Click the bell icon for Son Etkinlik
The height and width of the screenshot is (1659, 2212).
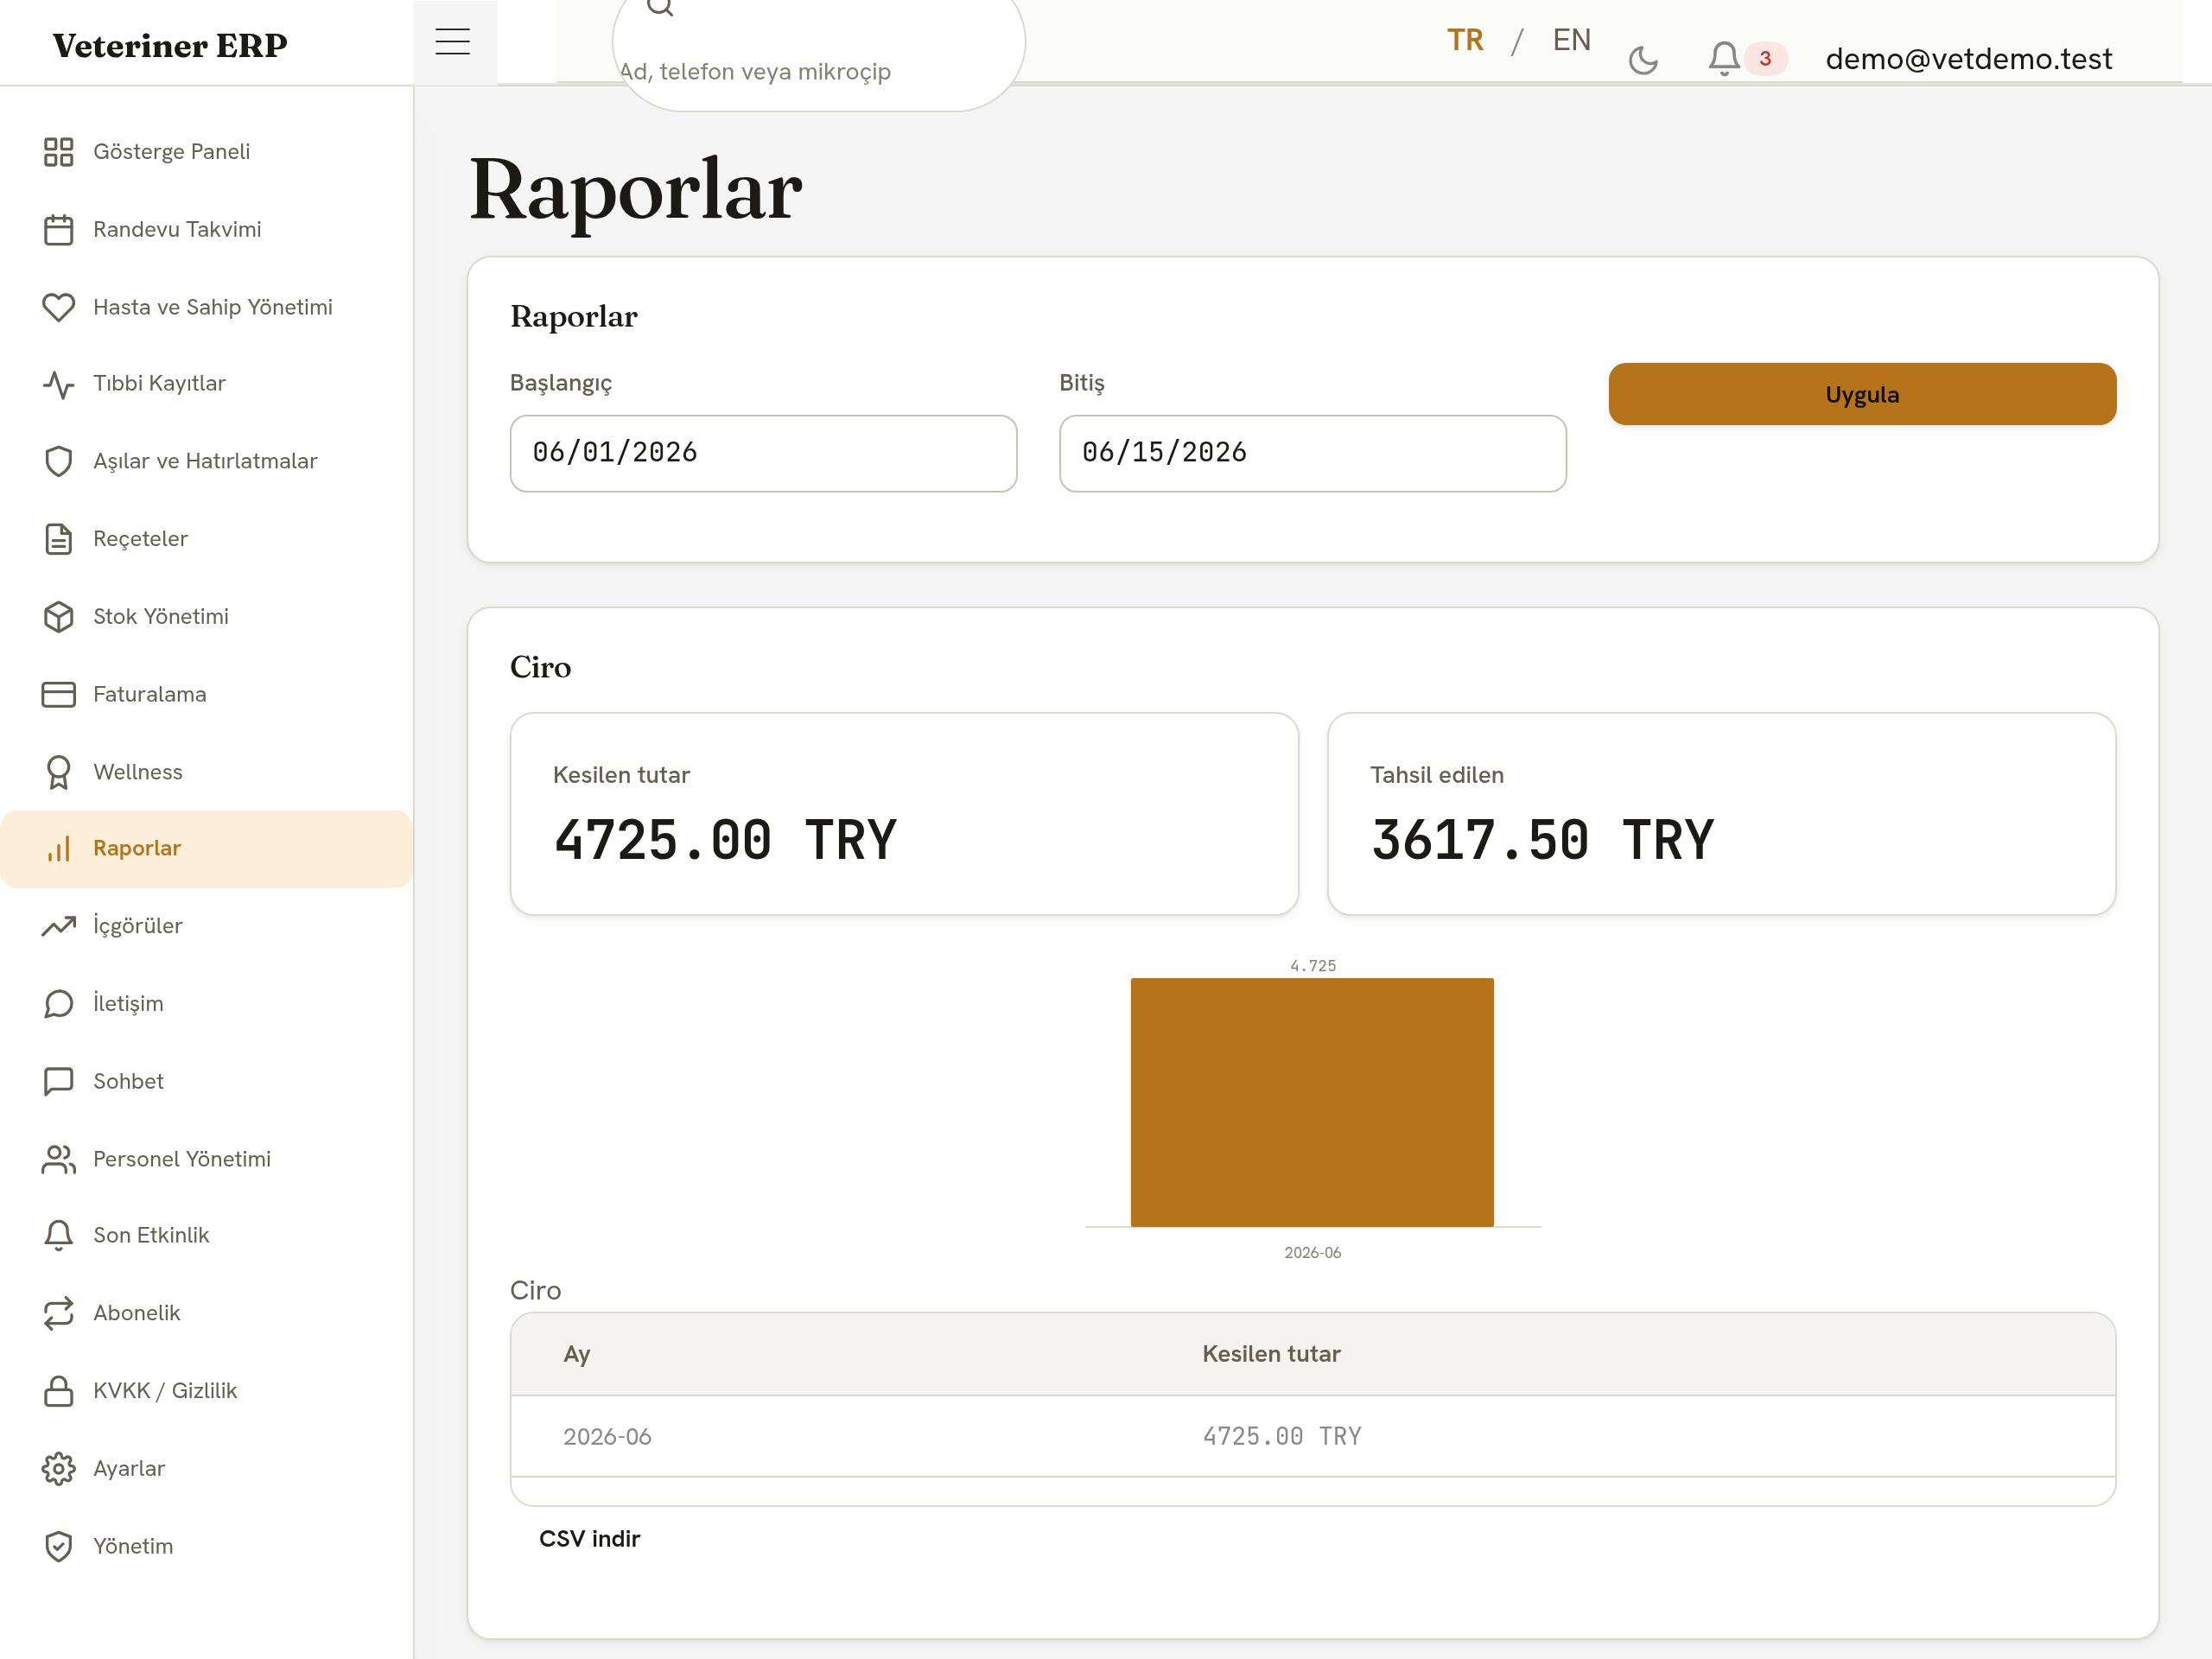point(58,1236)
